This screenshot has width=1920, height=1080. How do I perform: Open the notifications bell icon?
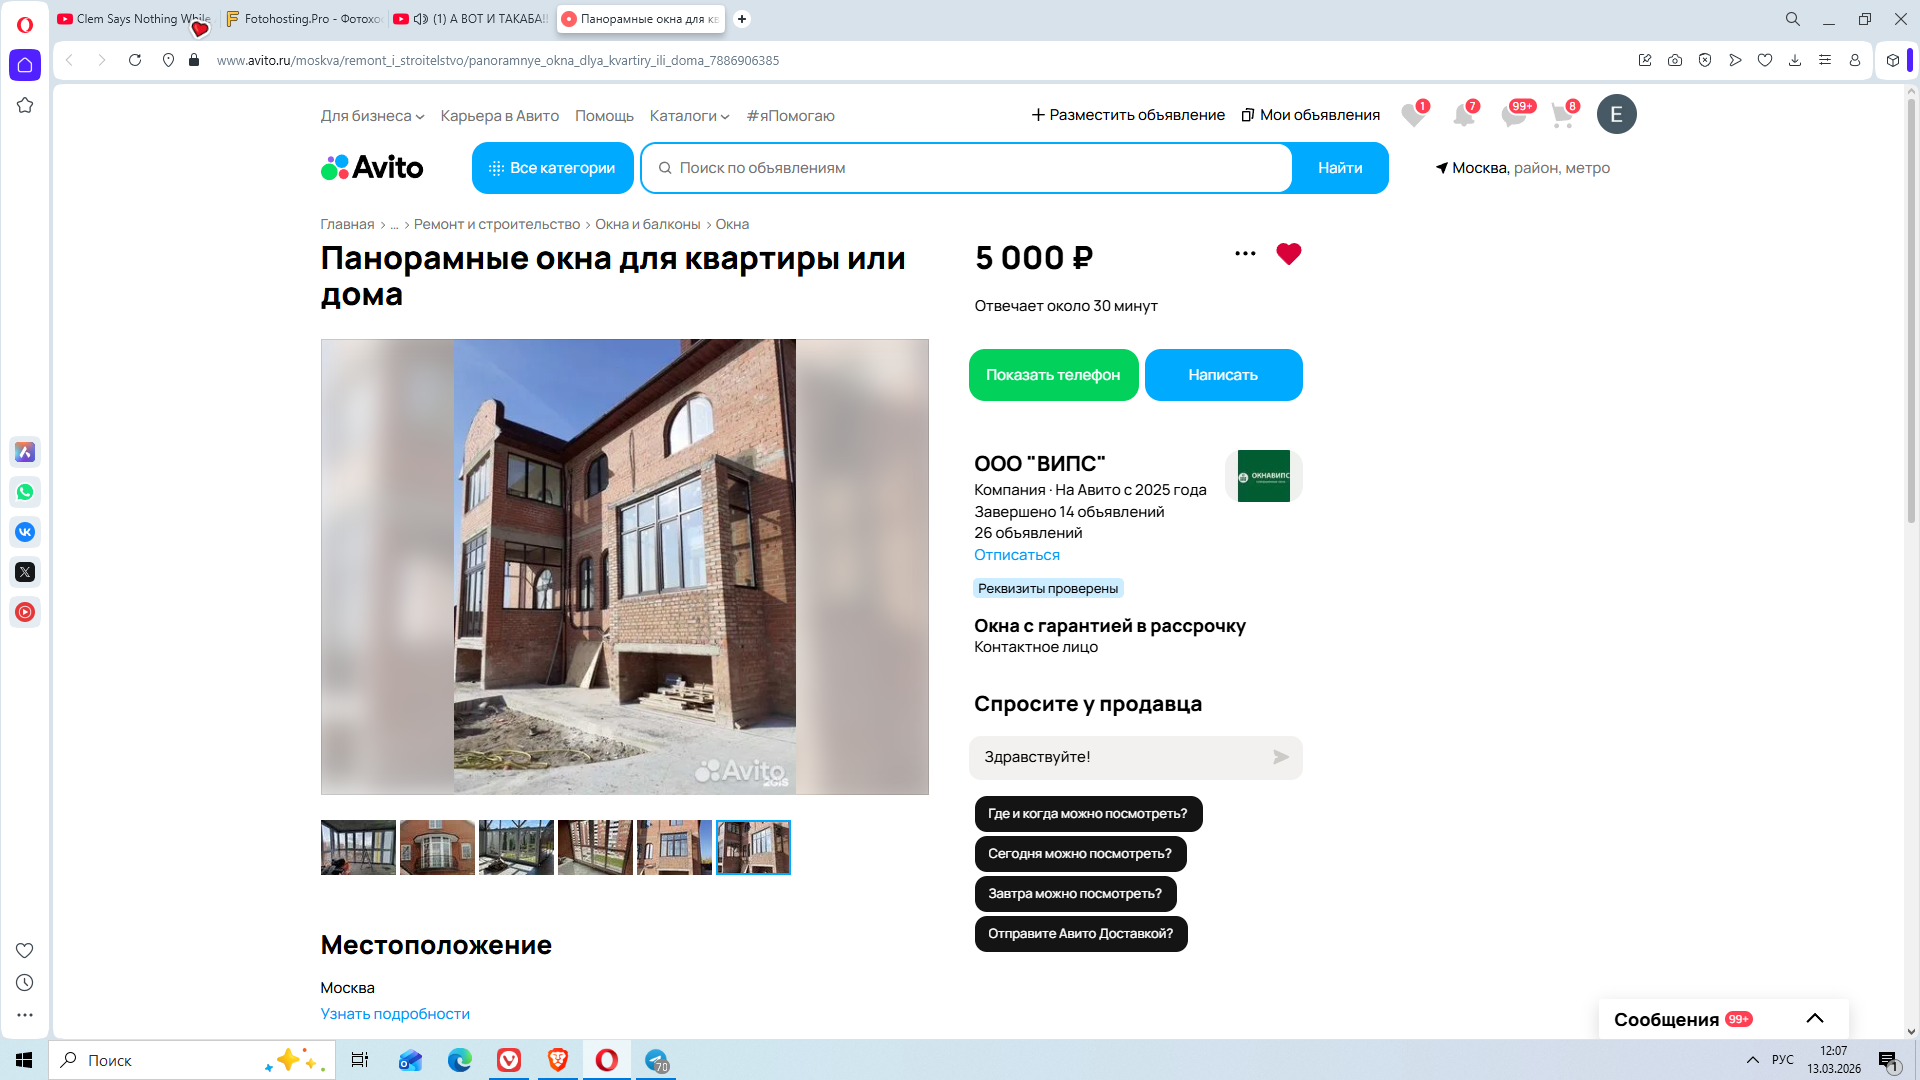point(1463,116)
